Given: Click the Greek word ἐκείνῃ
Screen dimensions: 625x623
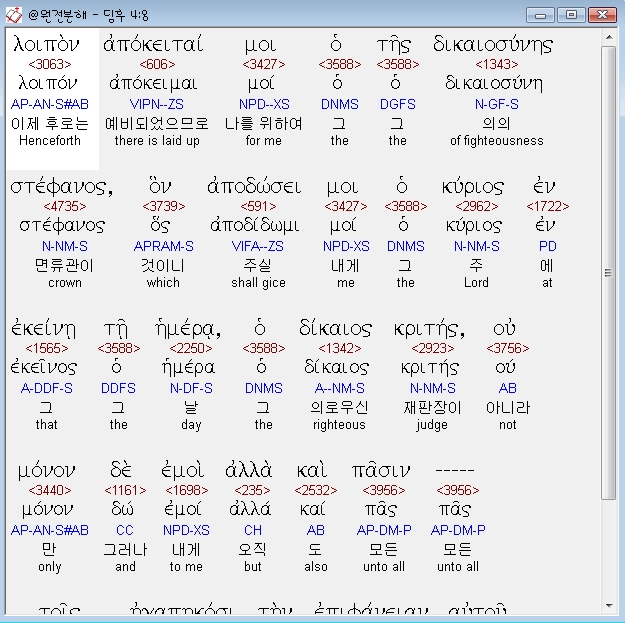Looking at the screenshot, I should click(x=43, y=329).
